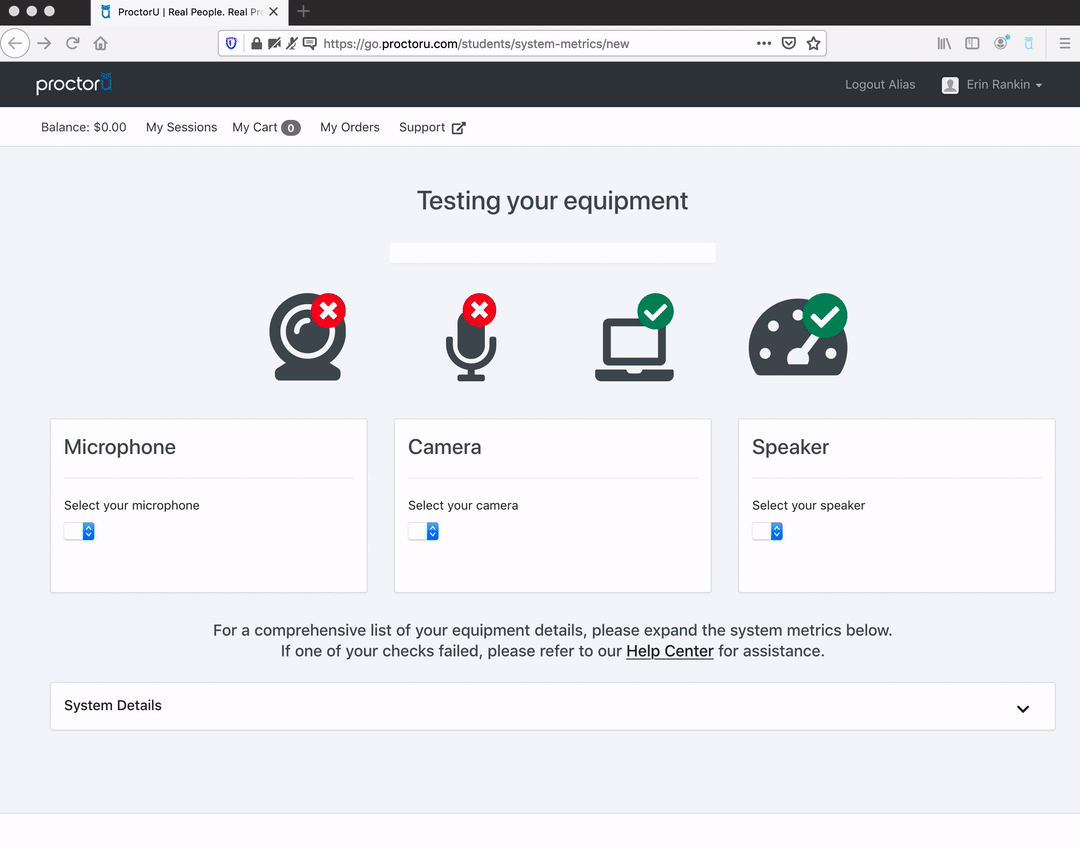Screen dimensions: 1080x849
Task: Switch to the ProctorU tab
Action: [x=189, y=12]
